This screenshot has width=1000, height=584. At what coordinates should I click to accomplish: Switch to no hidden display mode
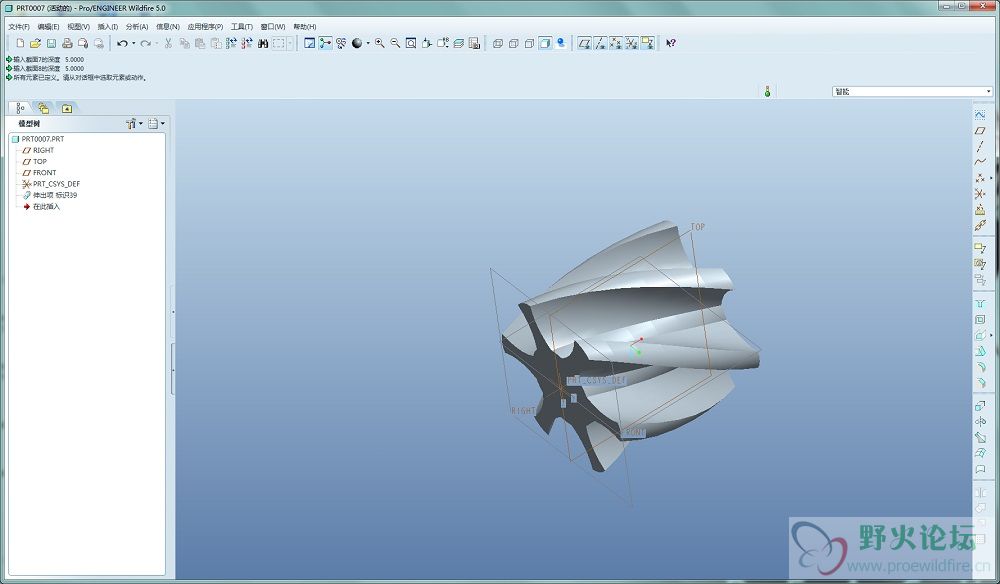coord(529,43)
